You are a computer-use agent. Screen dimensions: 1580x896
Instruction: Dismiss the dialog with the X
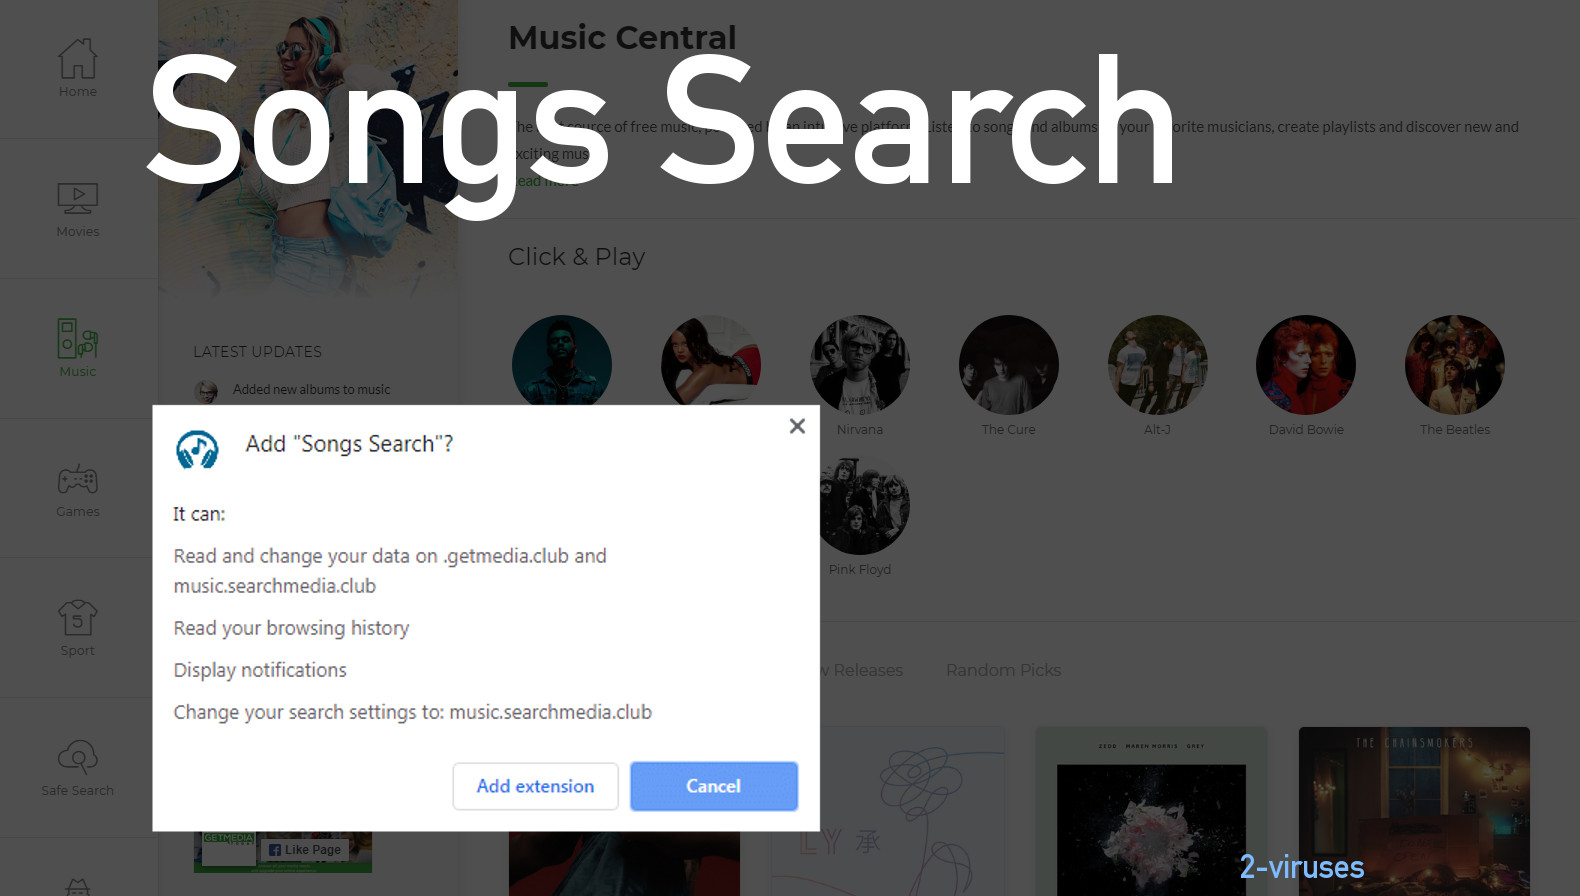796,425
